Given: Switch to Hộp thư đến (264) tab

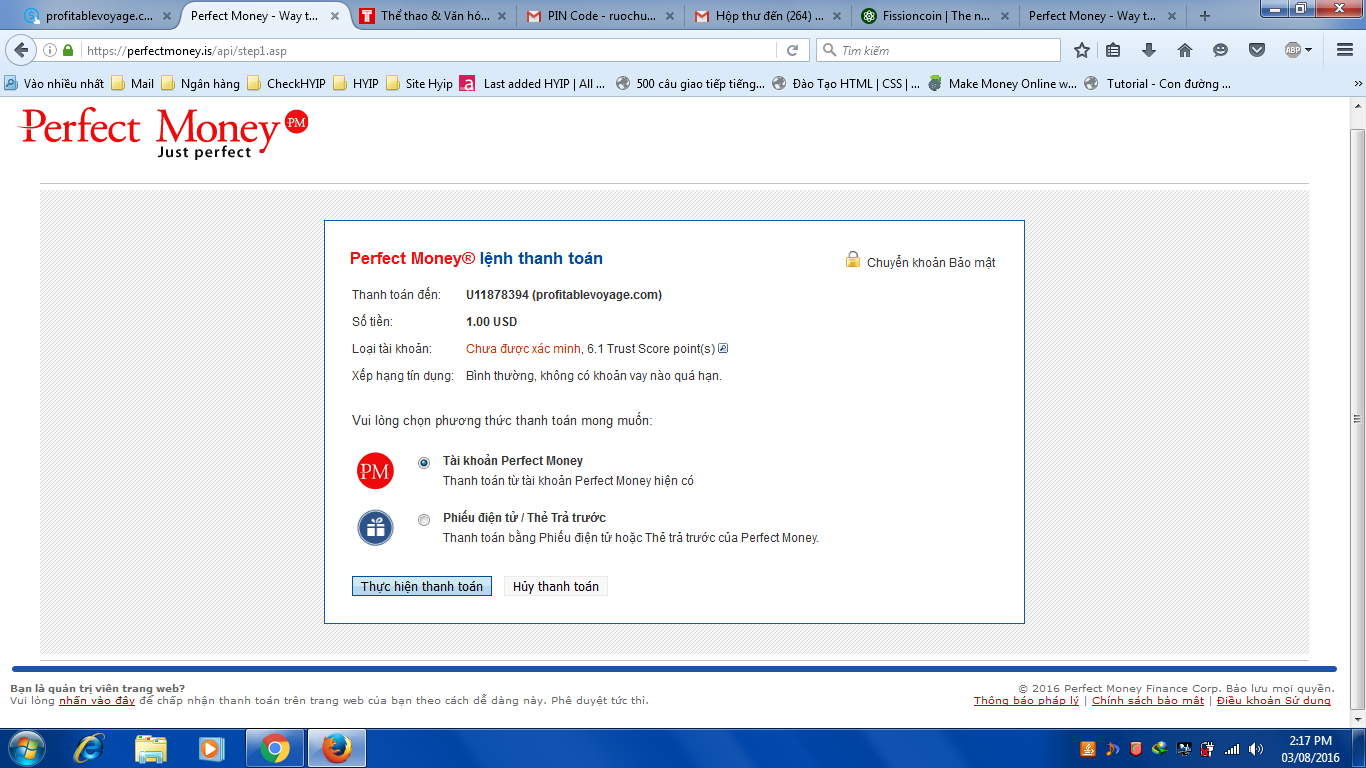Looking at the screenshot, I should 769,16.
